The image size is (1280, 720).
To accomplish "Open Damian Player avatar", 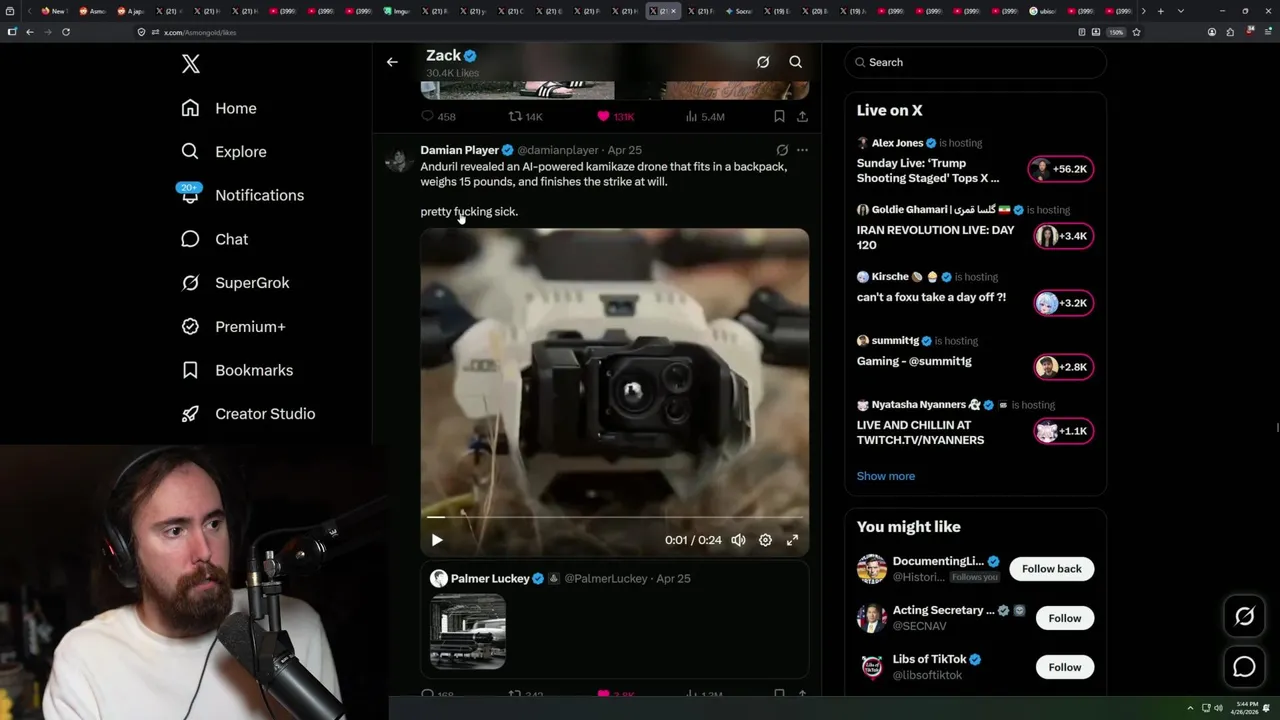I will point(399,161).
